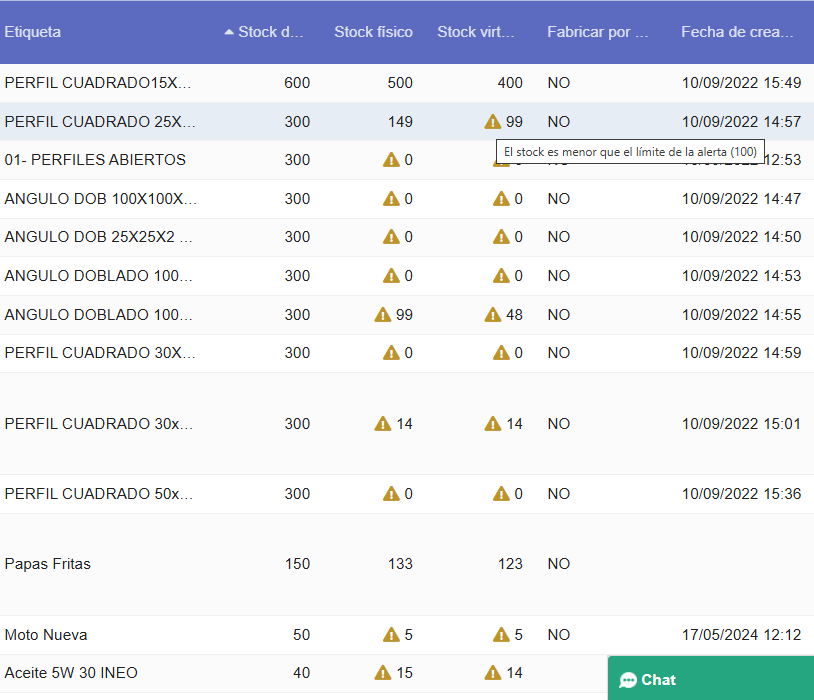Select the Stock físico column header
The height and width of the screenshot is (700, 814).
click(x=373, y=31)
